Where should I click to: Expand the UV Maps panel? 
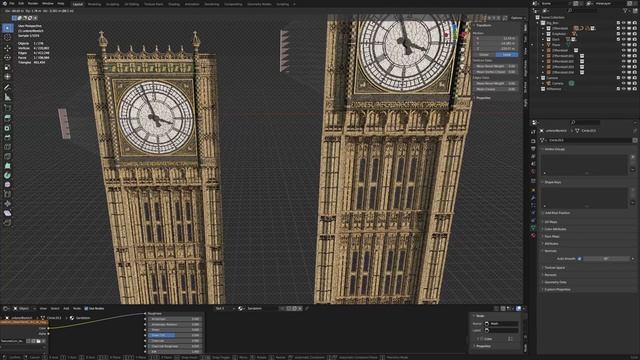click(x=551, y=222)
